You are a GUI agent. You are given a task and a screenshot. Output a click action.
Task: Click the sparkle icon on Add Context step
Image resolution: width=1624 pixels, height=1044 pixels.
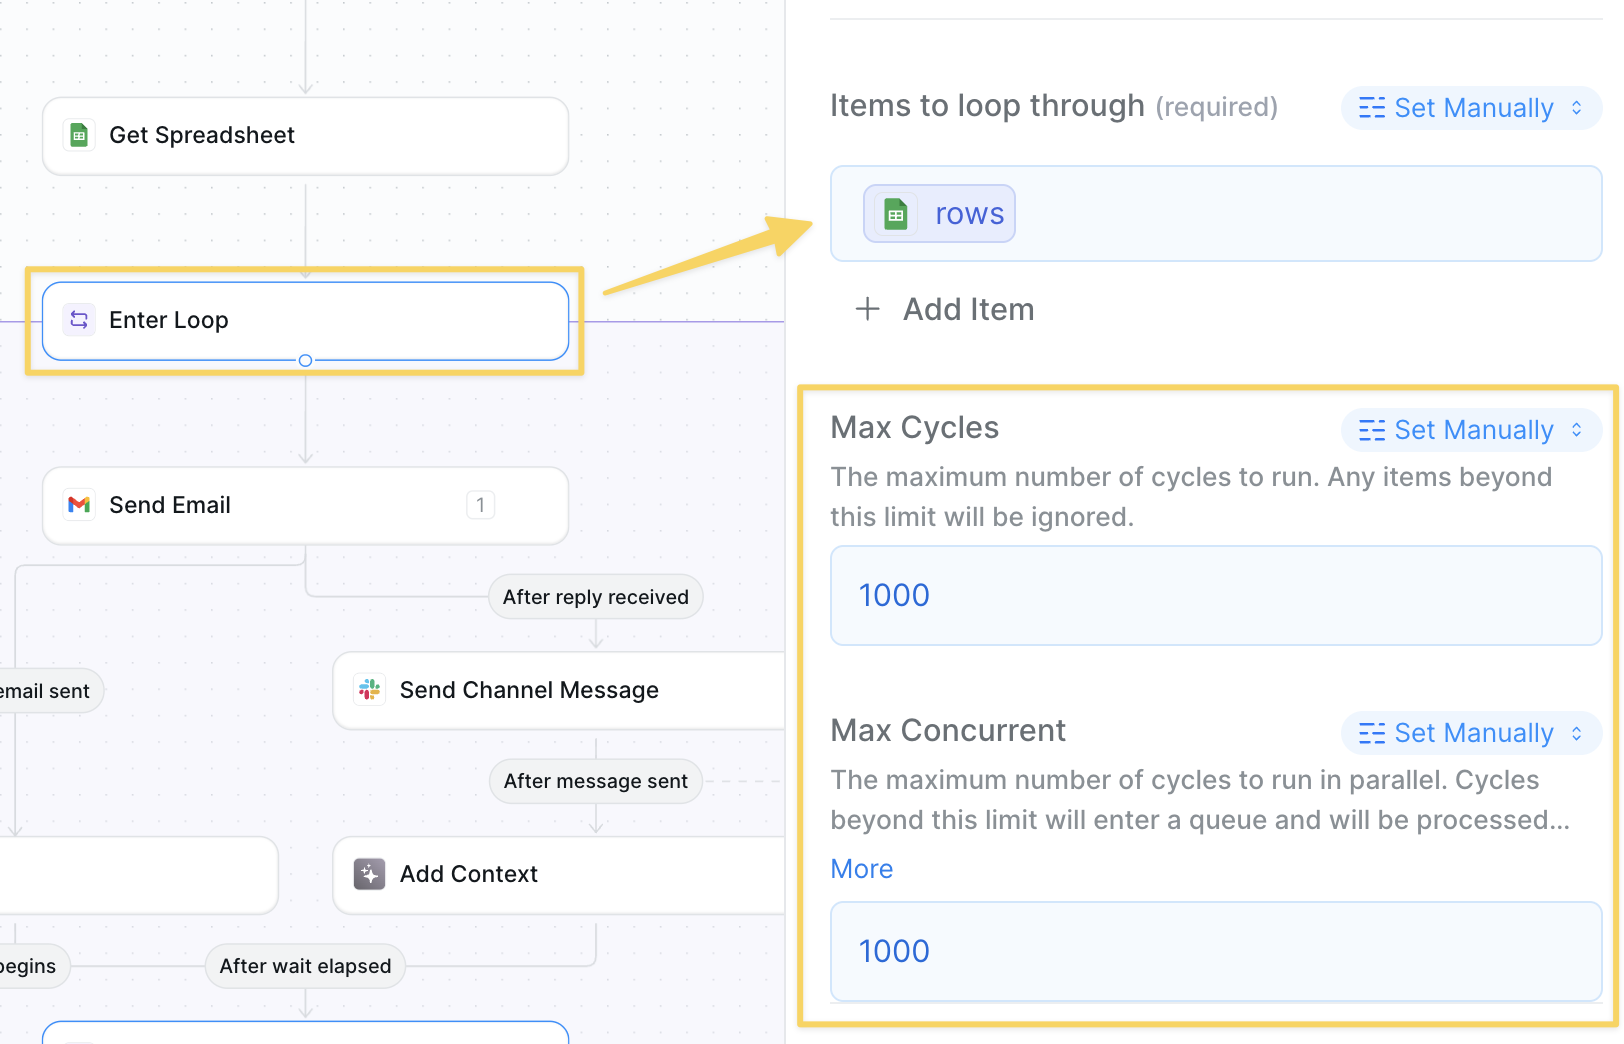click(370, 874)
